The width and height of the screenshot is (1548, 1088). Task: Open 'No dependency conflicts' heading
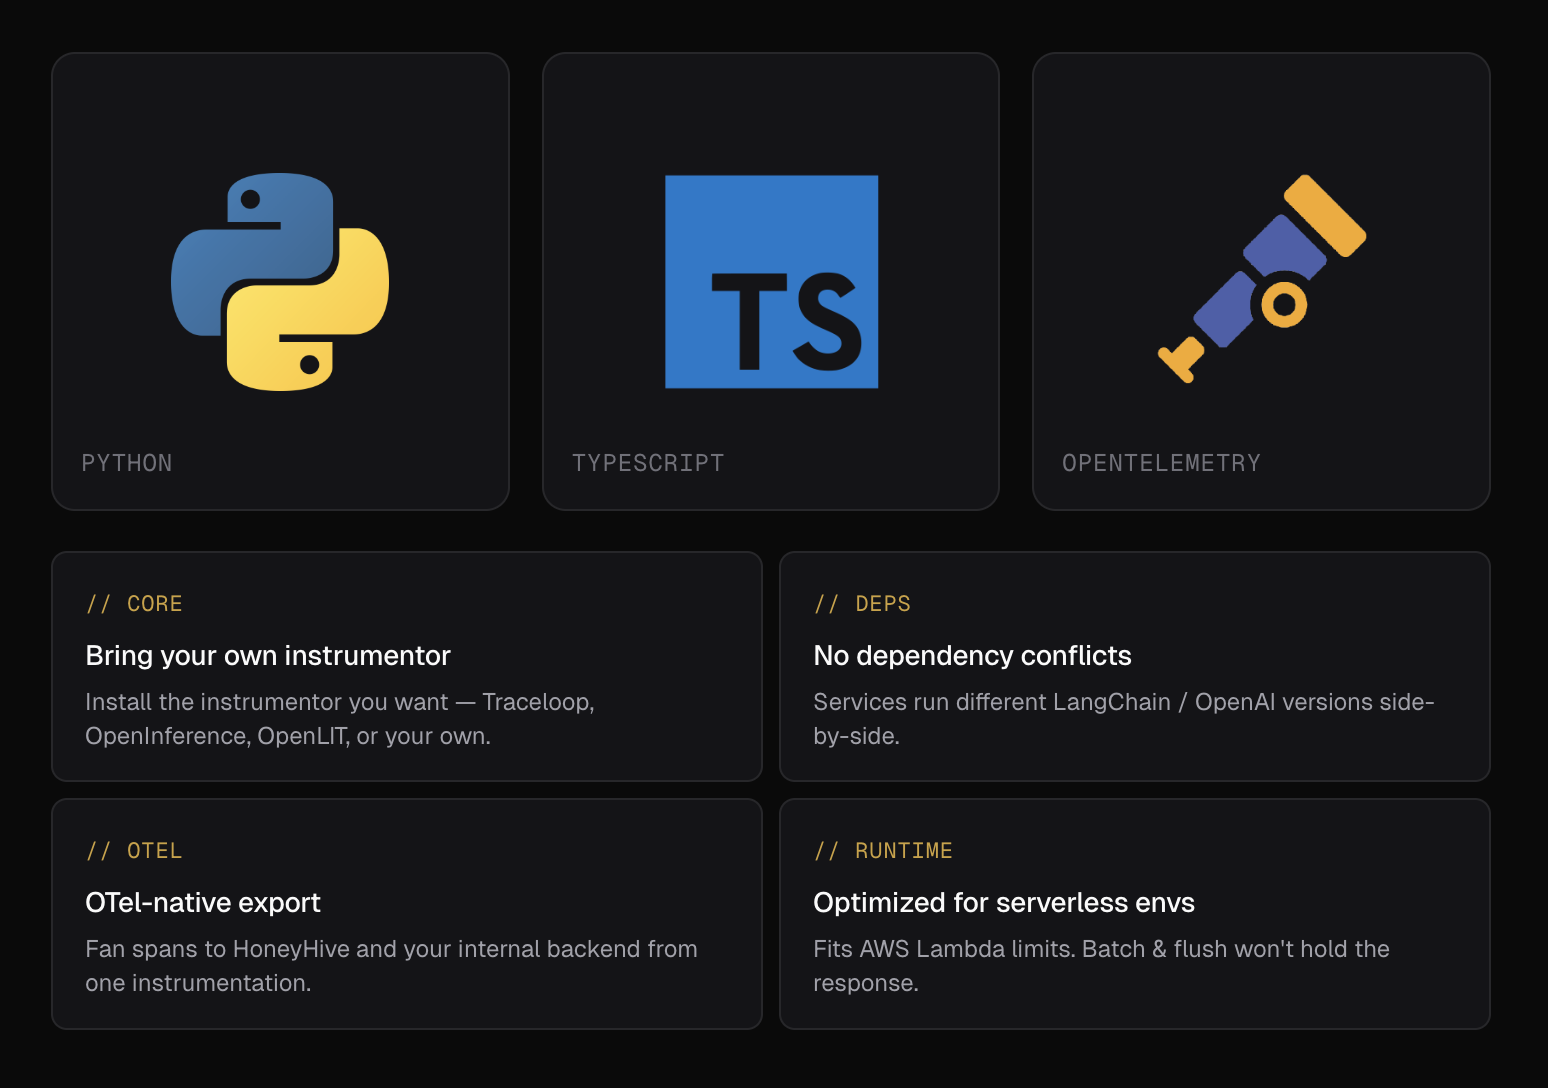click(x=972, y=656)
